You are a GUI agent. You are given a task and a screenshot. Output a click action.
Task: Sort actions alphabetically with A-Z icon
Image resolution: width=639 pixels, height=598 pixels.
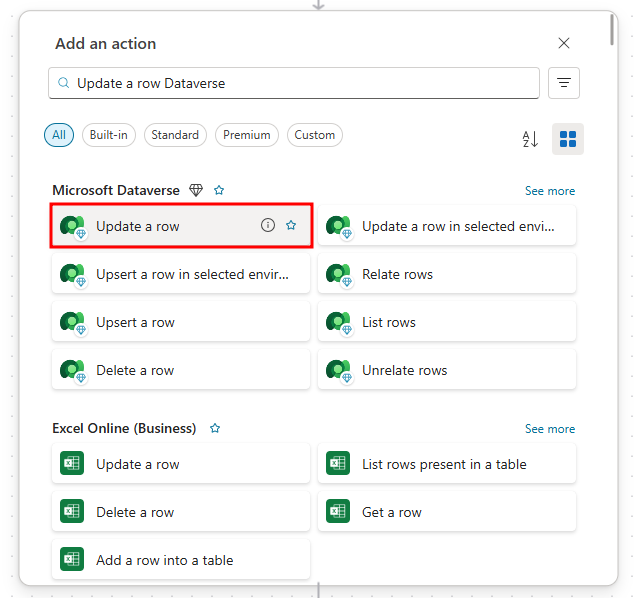point(530,139)
